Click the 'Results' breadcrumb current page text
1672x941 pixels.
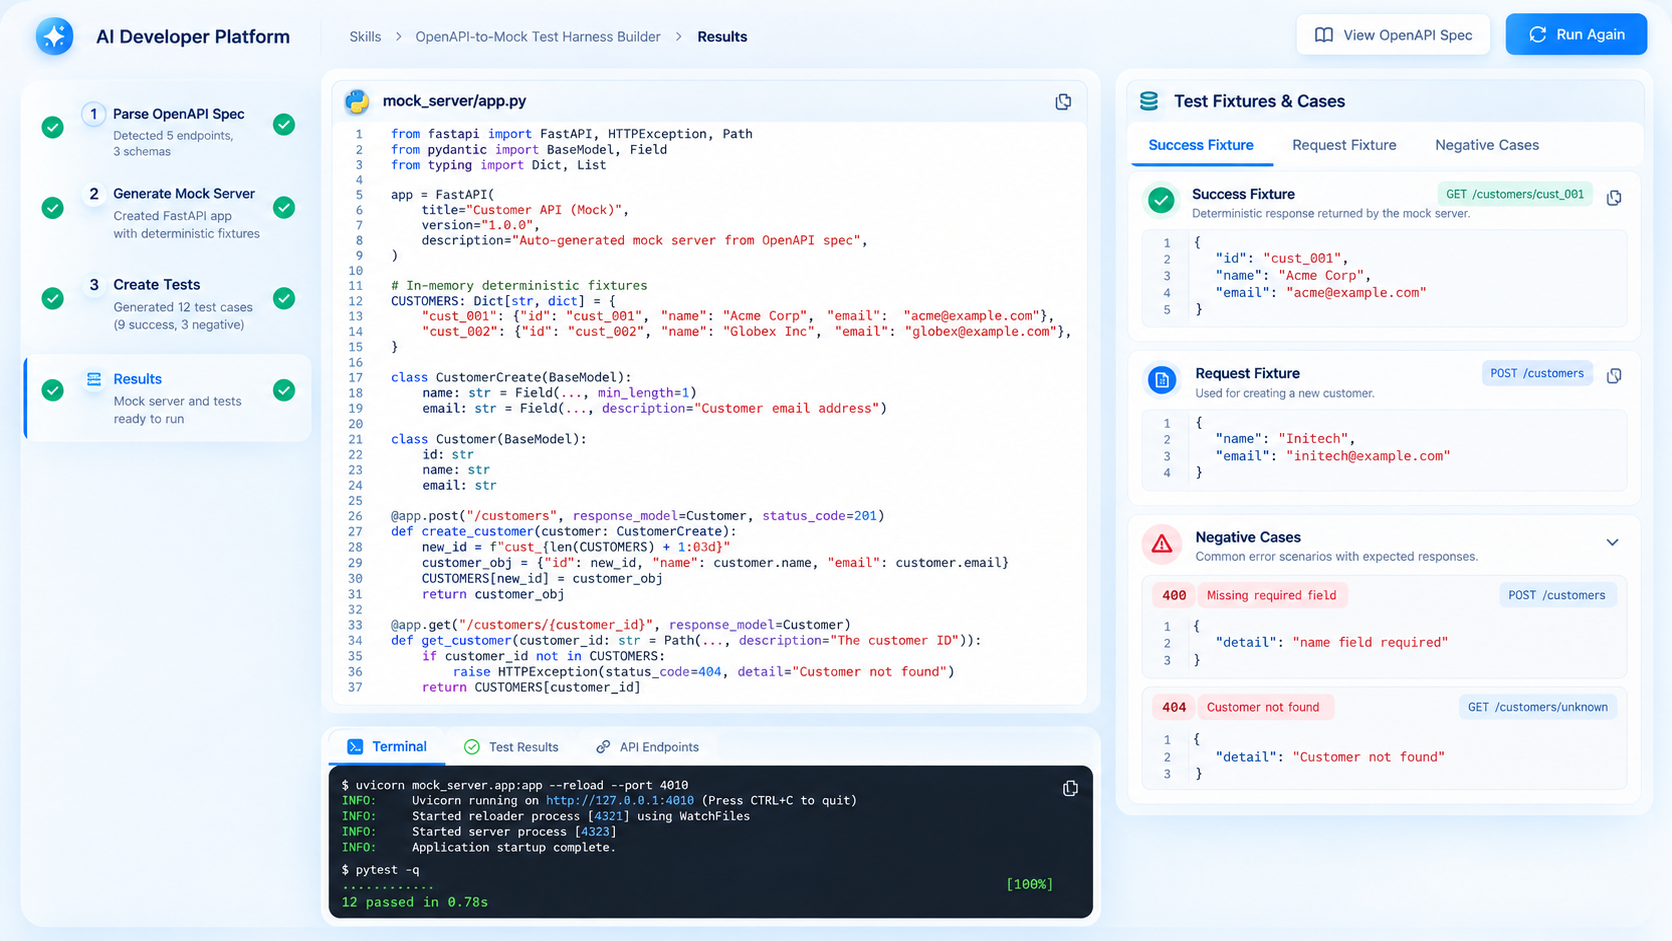(x=722, y=37)
